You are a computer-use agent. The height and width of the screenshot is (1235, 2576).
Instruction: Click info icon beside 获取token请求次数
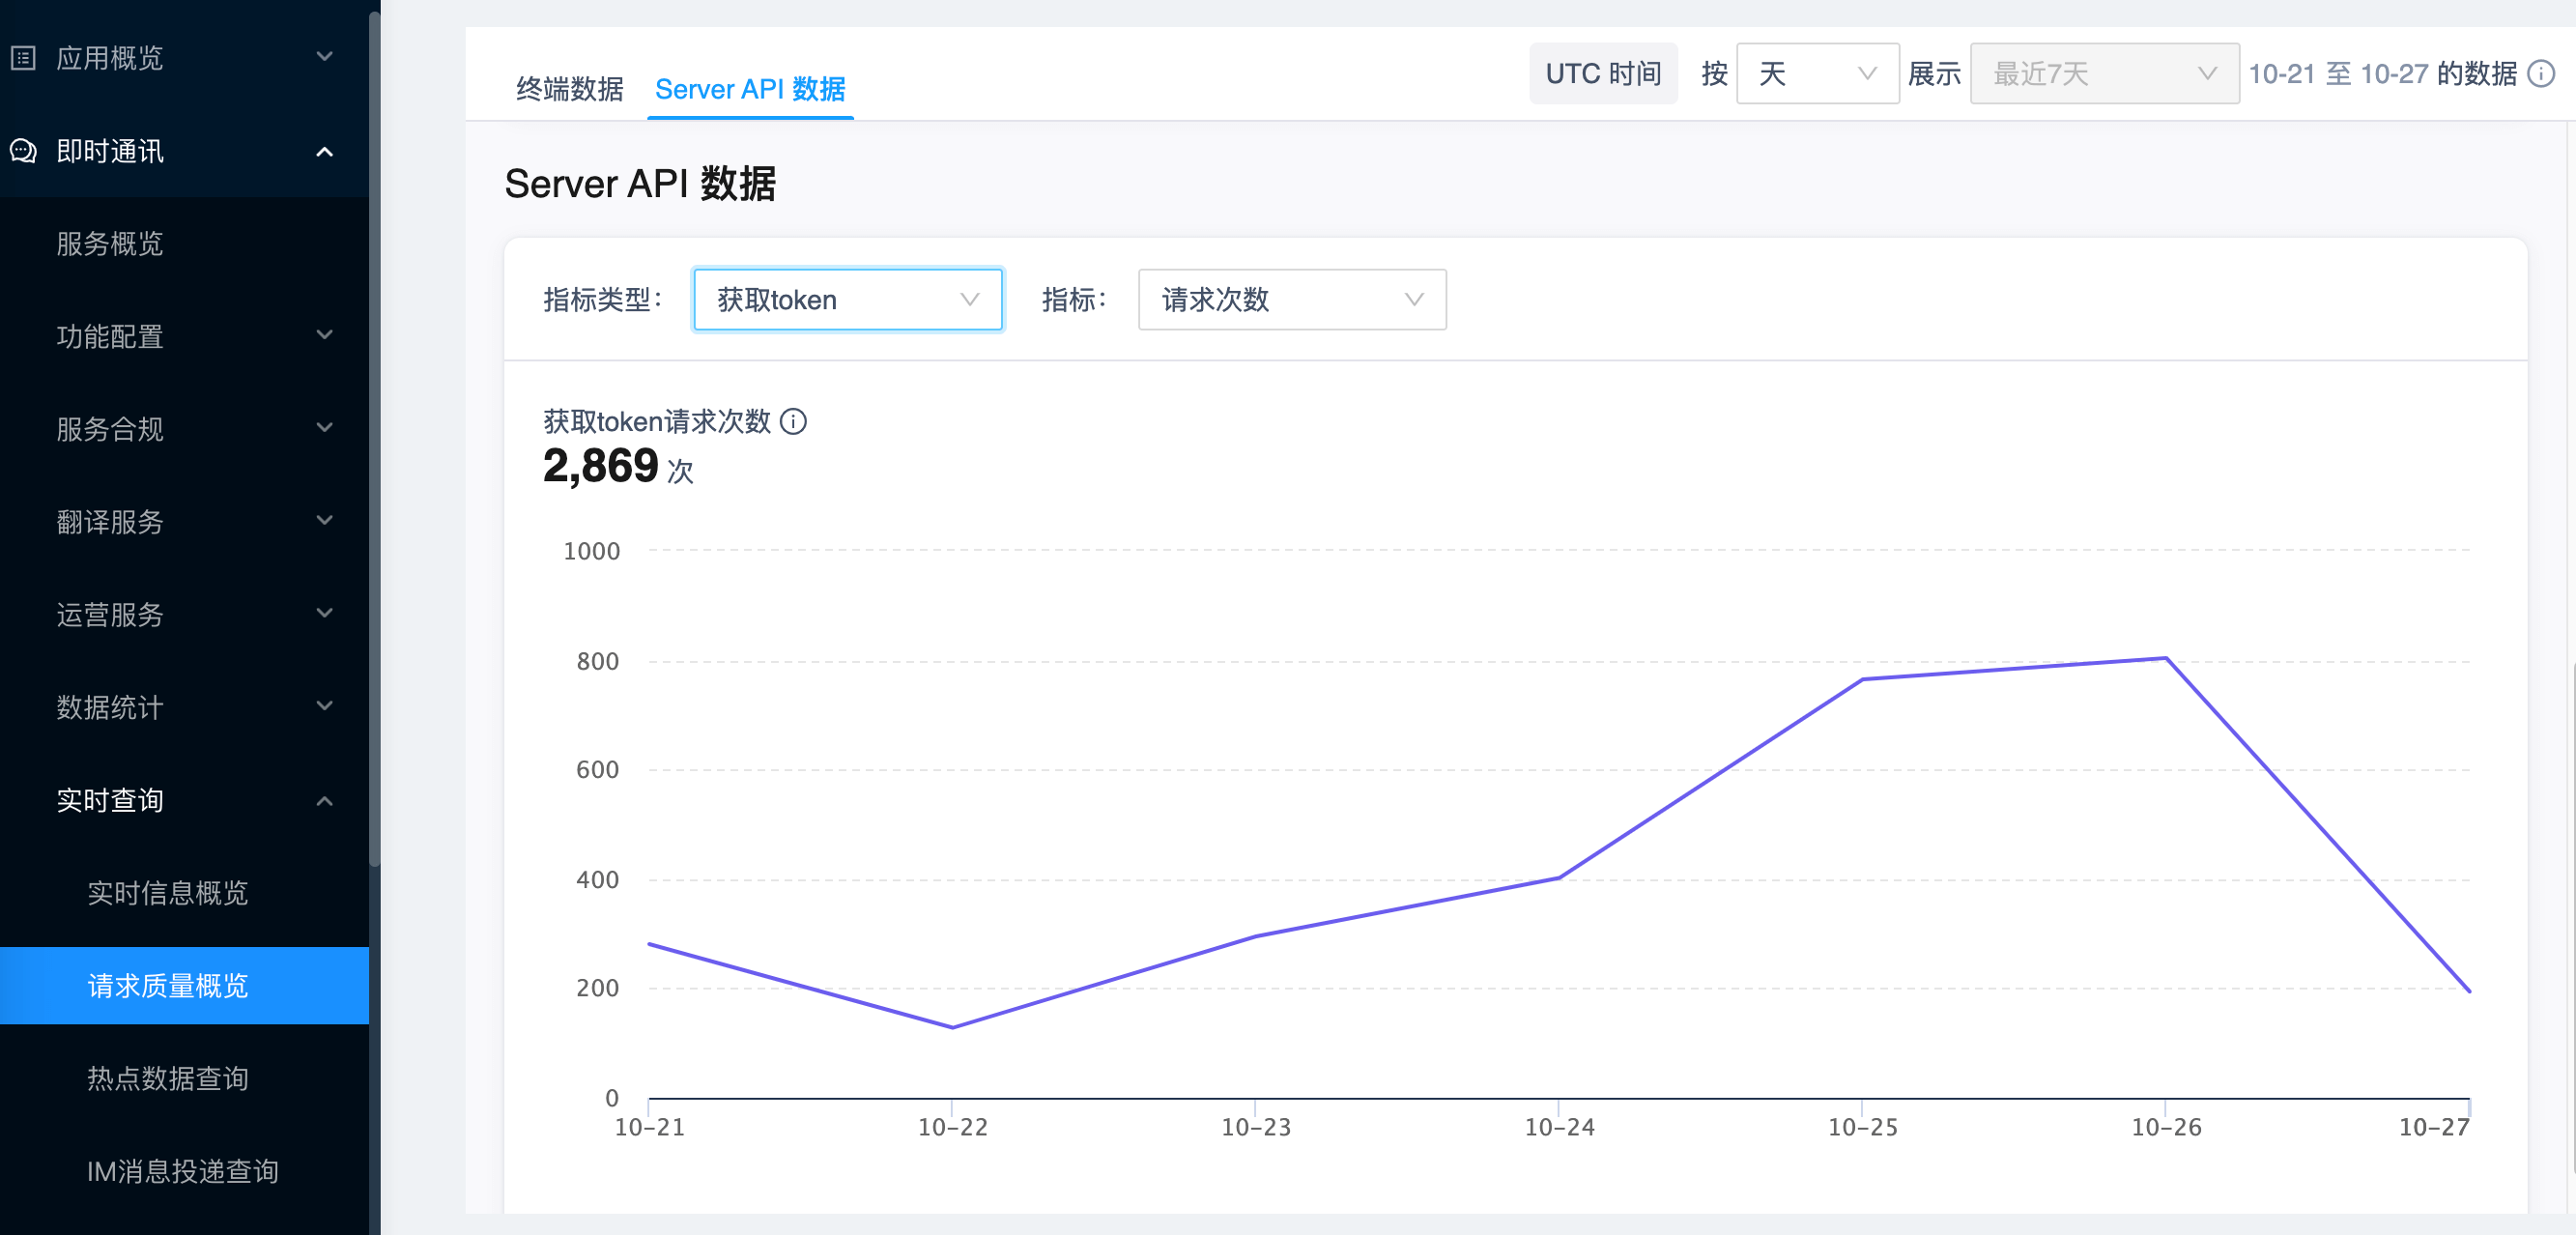(793, 422)
